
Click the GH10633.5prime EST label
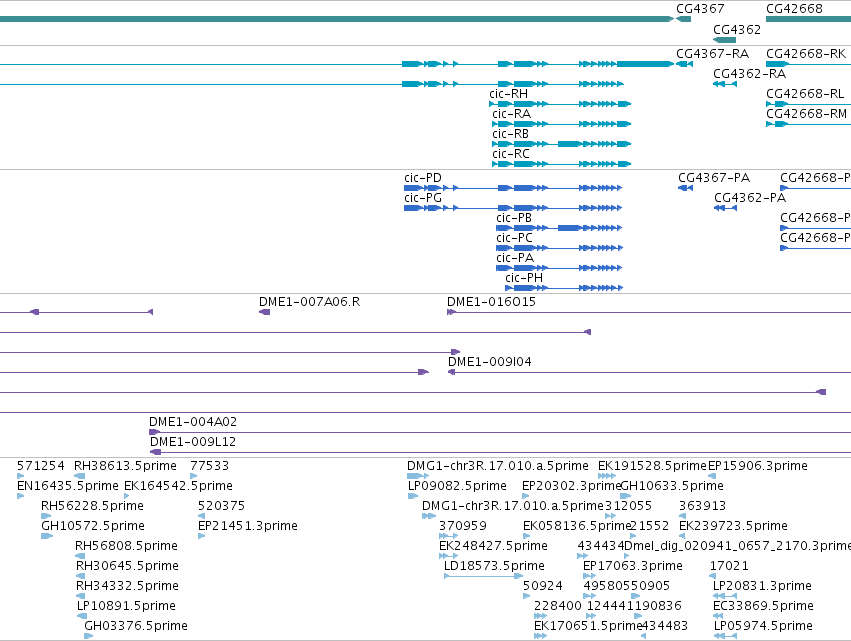tap(672, 486)
